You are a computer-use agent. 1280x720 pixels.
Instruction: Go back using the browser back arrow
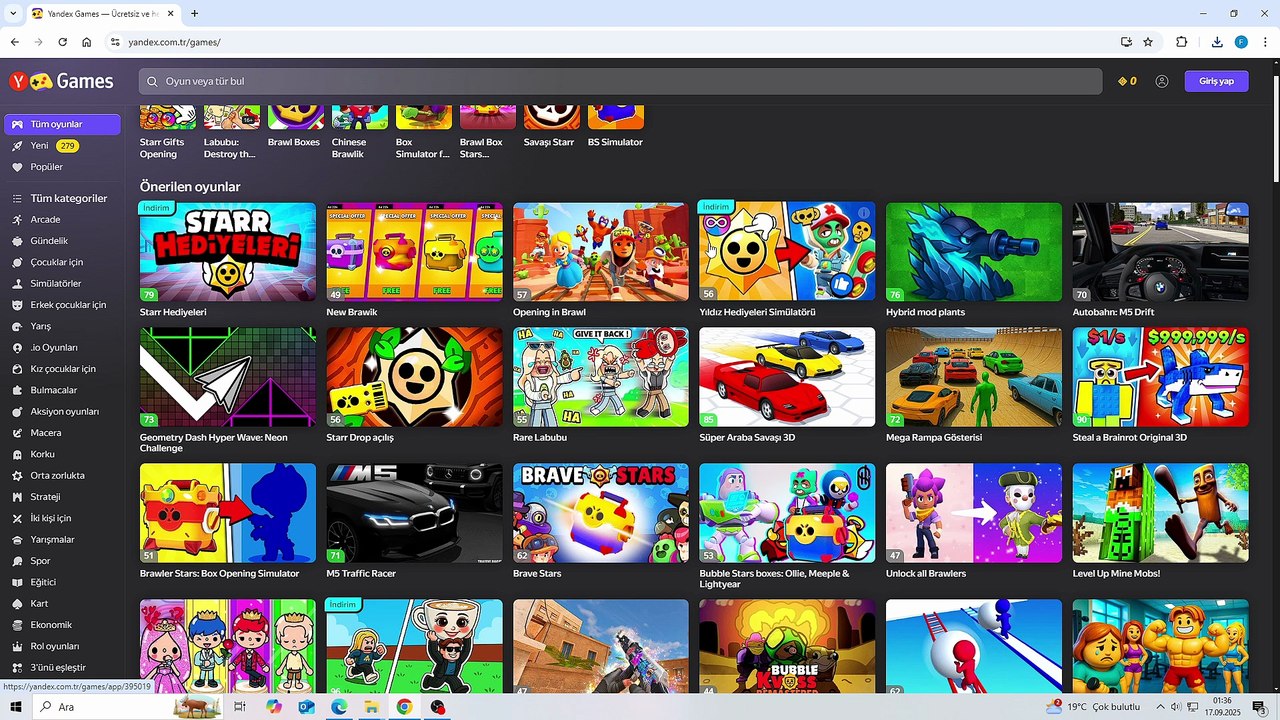pos(14,42)
